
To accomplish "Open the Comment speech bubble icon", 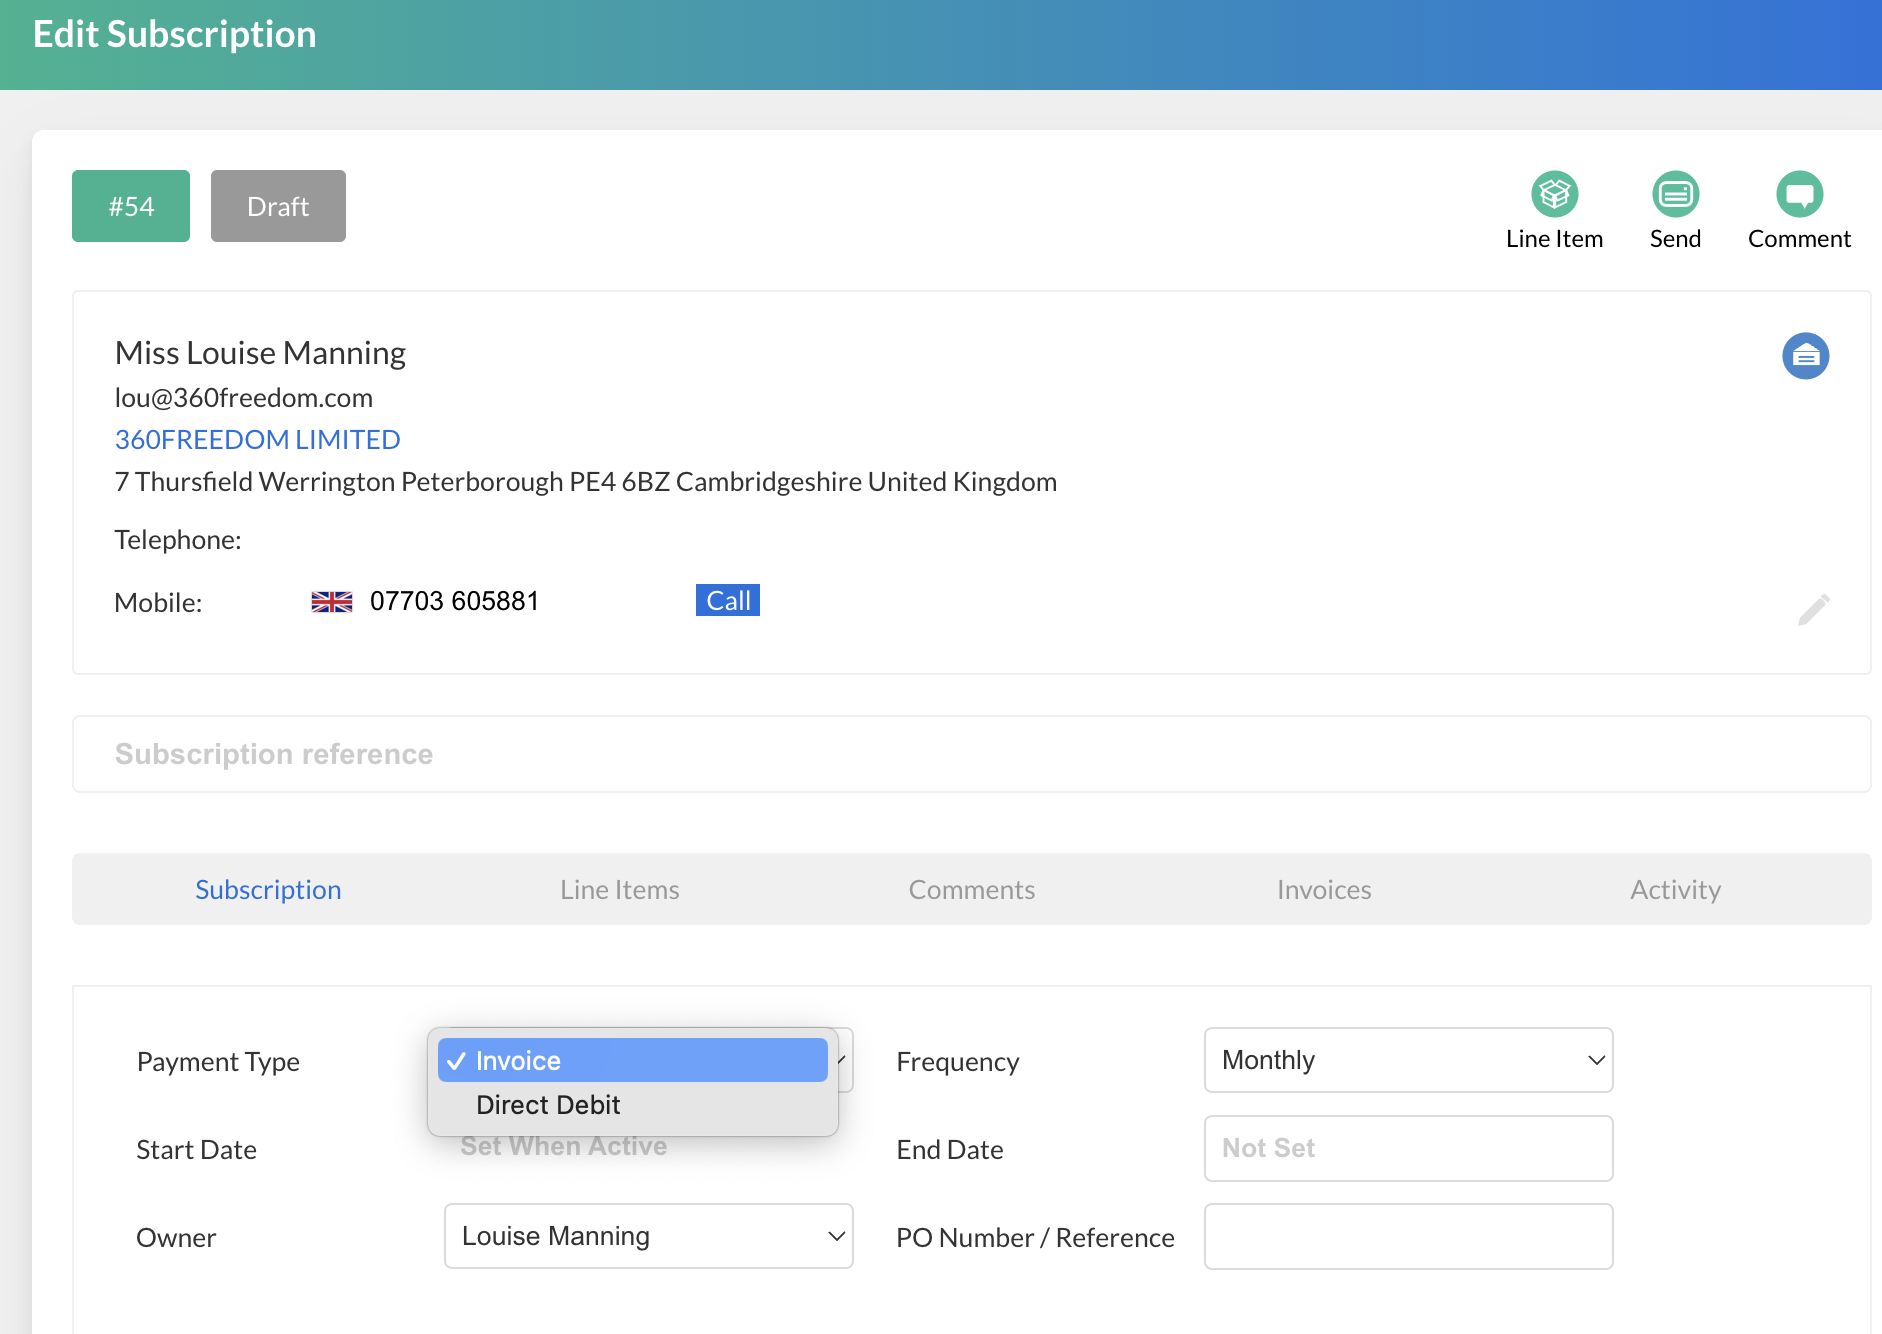I will (1798, 194).
